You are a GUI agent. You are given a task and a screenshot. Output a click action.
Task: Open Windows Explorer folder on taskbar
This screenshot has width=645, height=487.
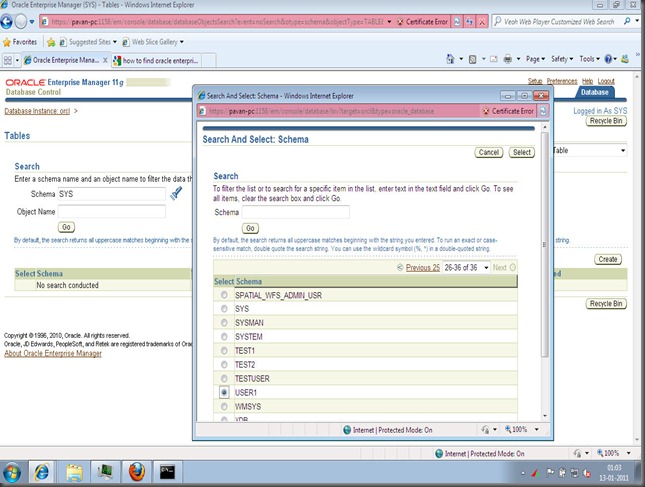coord(74,472)
